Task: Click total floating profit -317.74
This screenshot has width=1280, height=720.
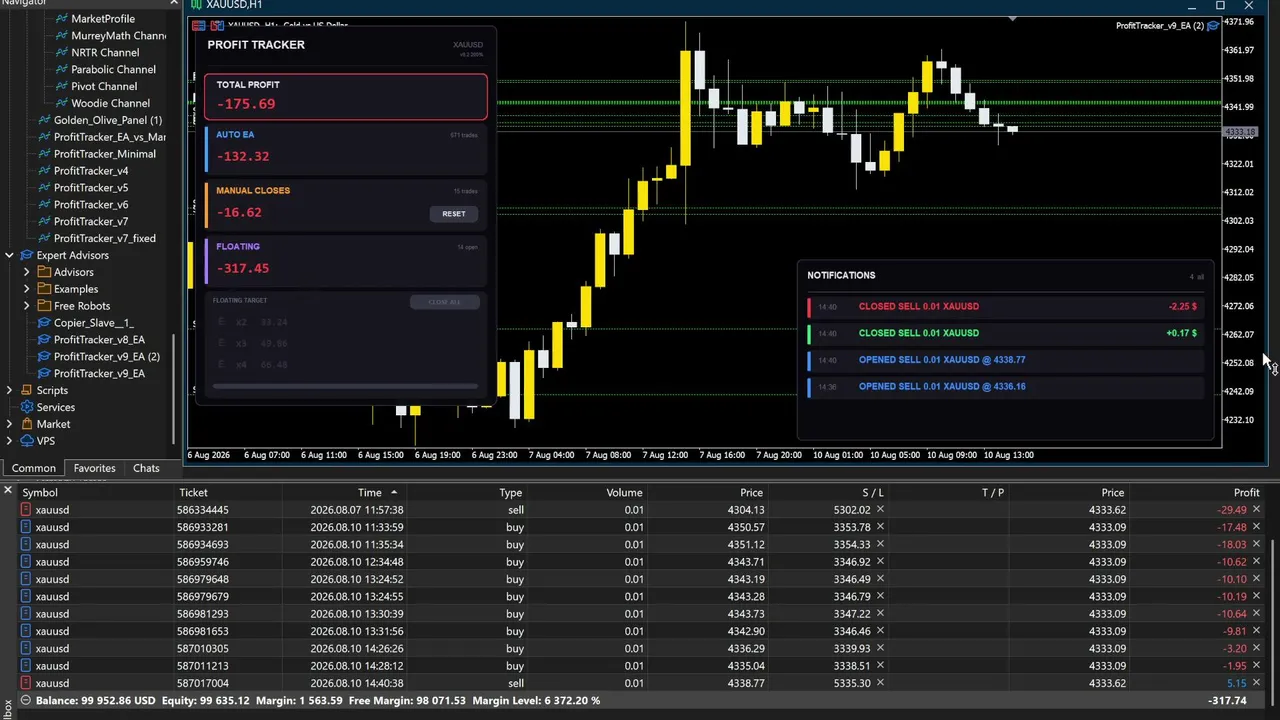Action: (1227, 701)
